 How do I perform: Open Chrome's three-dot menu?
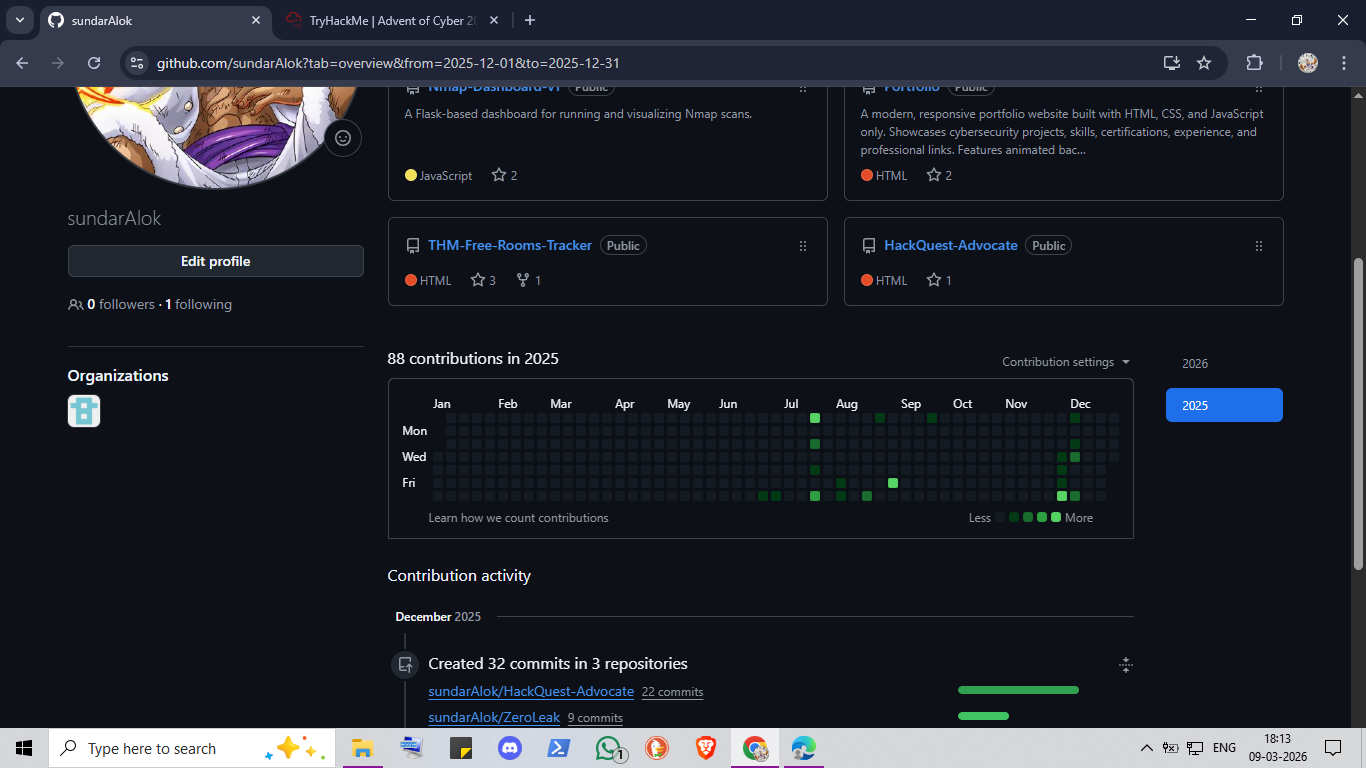click(1341, 63)
